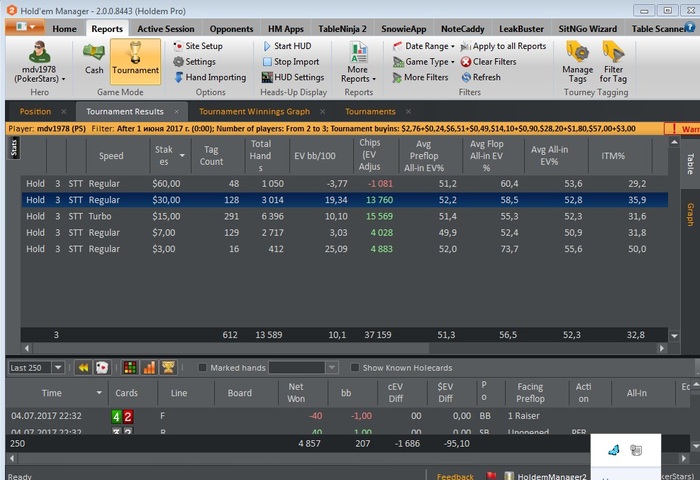Click the gold trophy icon in hands toolbar

168,367
